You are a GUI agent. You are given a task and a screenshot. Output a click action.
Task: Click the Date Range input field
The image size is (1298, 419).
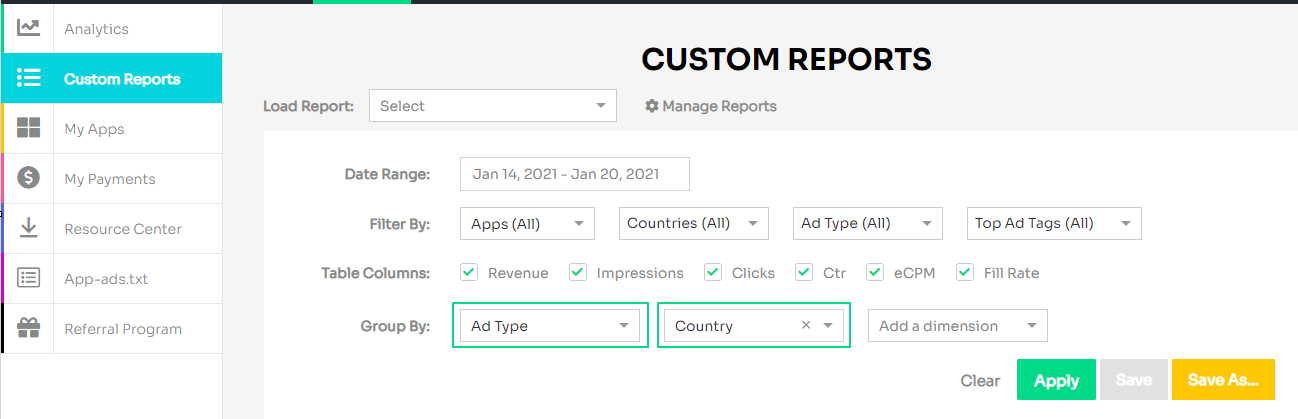pos(575,174)
